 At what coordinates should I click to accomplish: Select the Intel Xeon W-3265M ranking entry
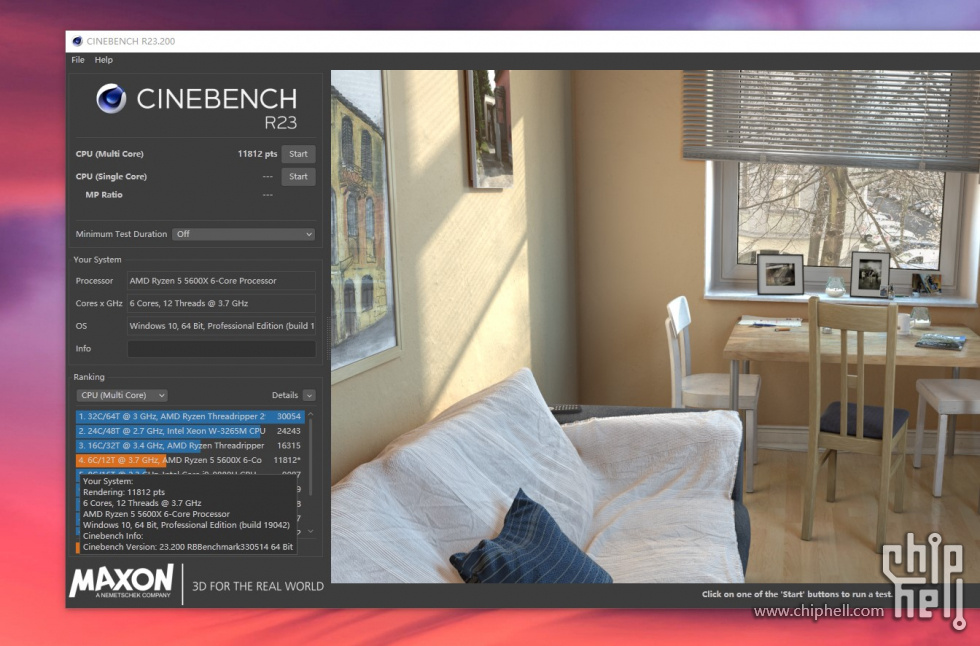(x=190, y=430)
